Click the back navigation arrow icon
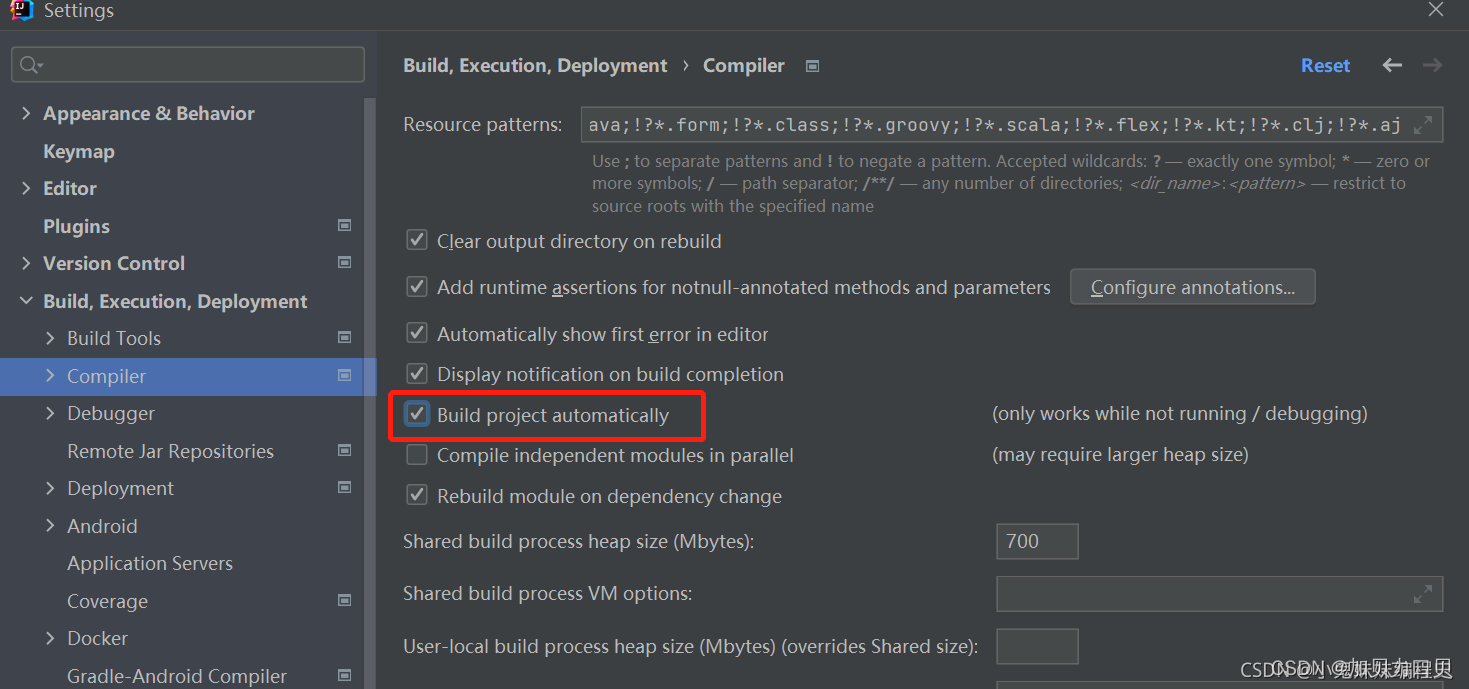 pyautogui.click(x=1392, y=65)
